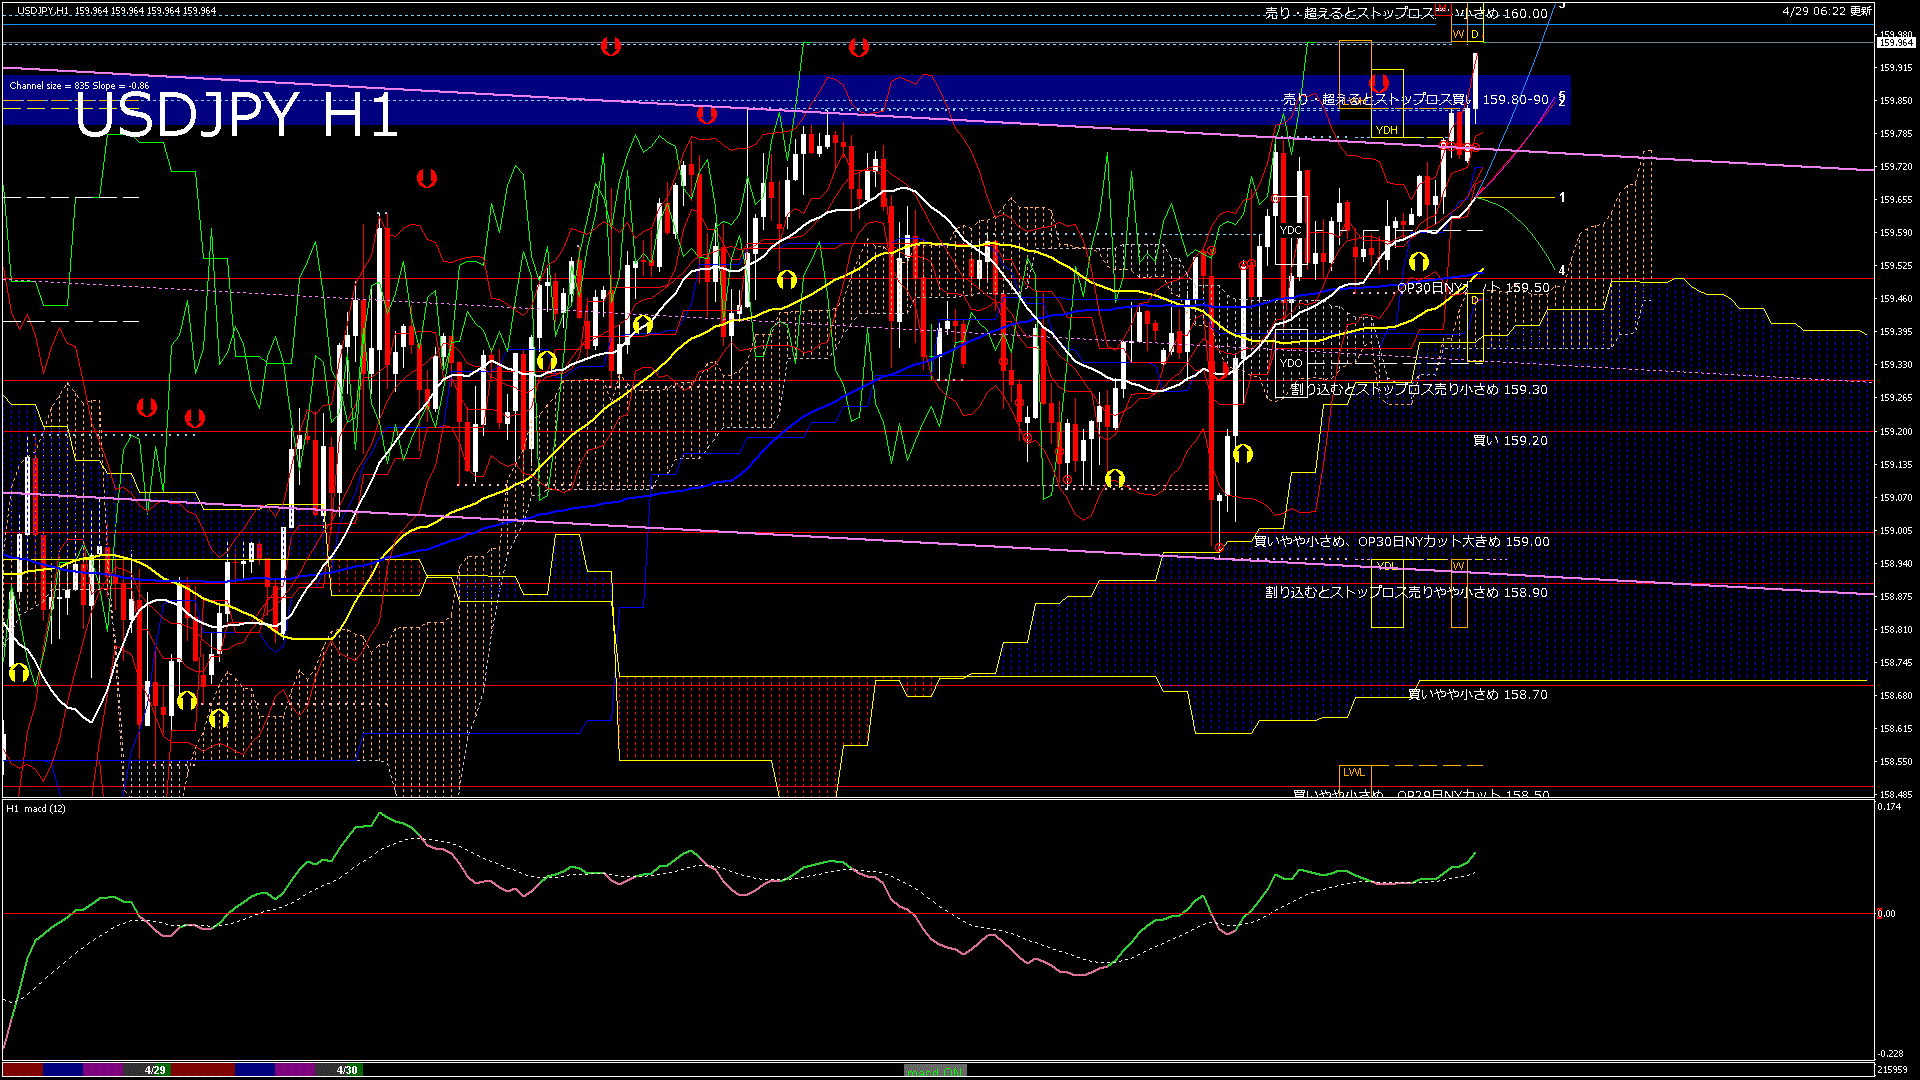Click the H1 macd (12) indicator label
The image size is (1920, 1080).
coord(36,808)
